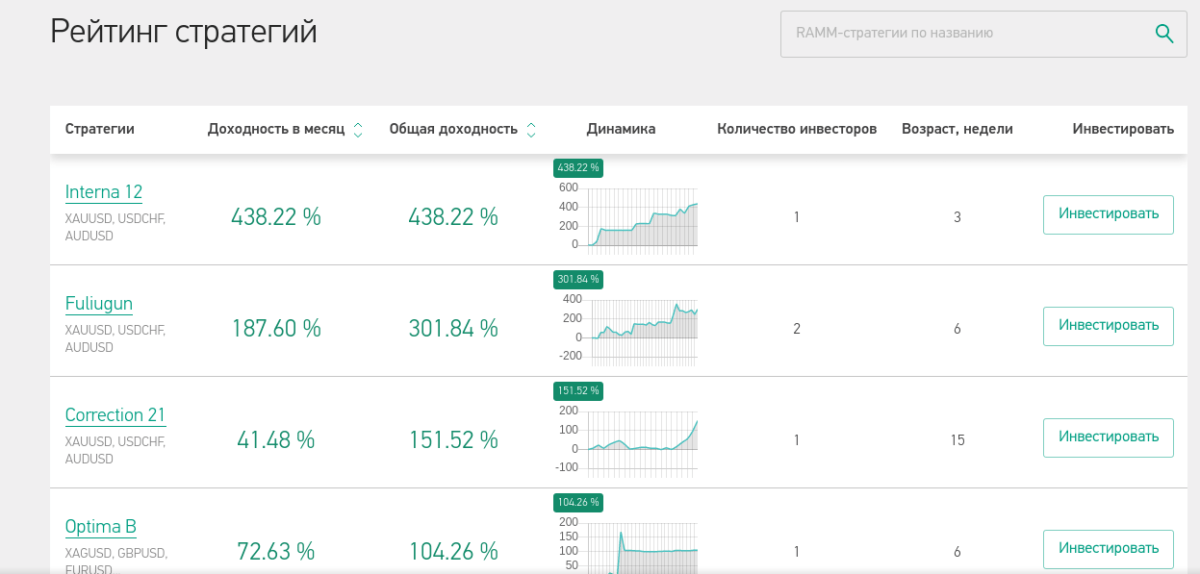Click the Общая доходность column header
The height and width of the screenshot is (574, 1200).
click(x=453, y=129)
